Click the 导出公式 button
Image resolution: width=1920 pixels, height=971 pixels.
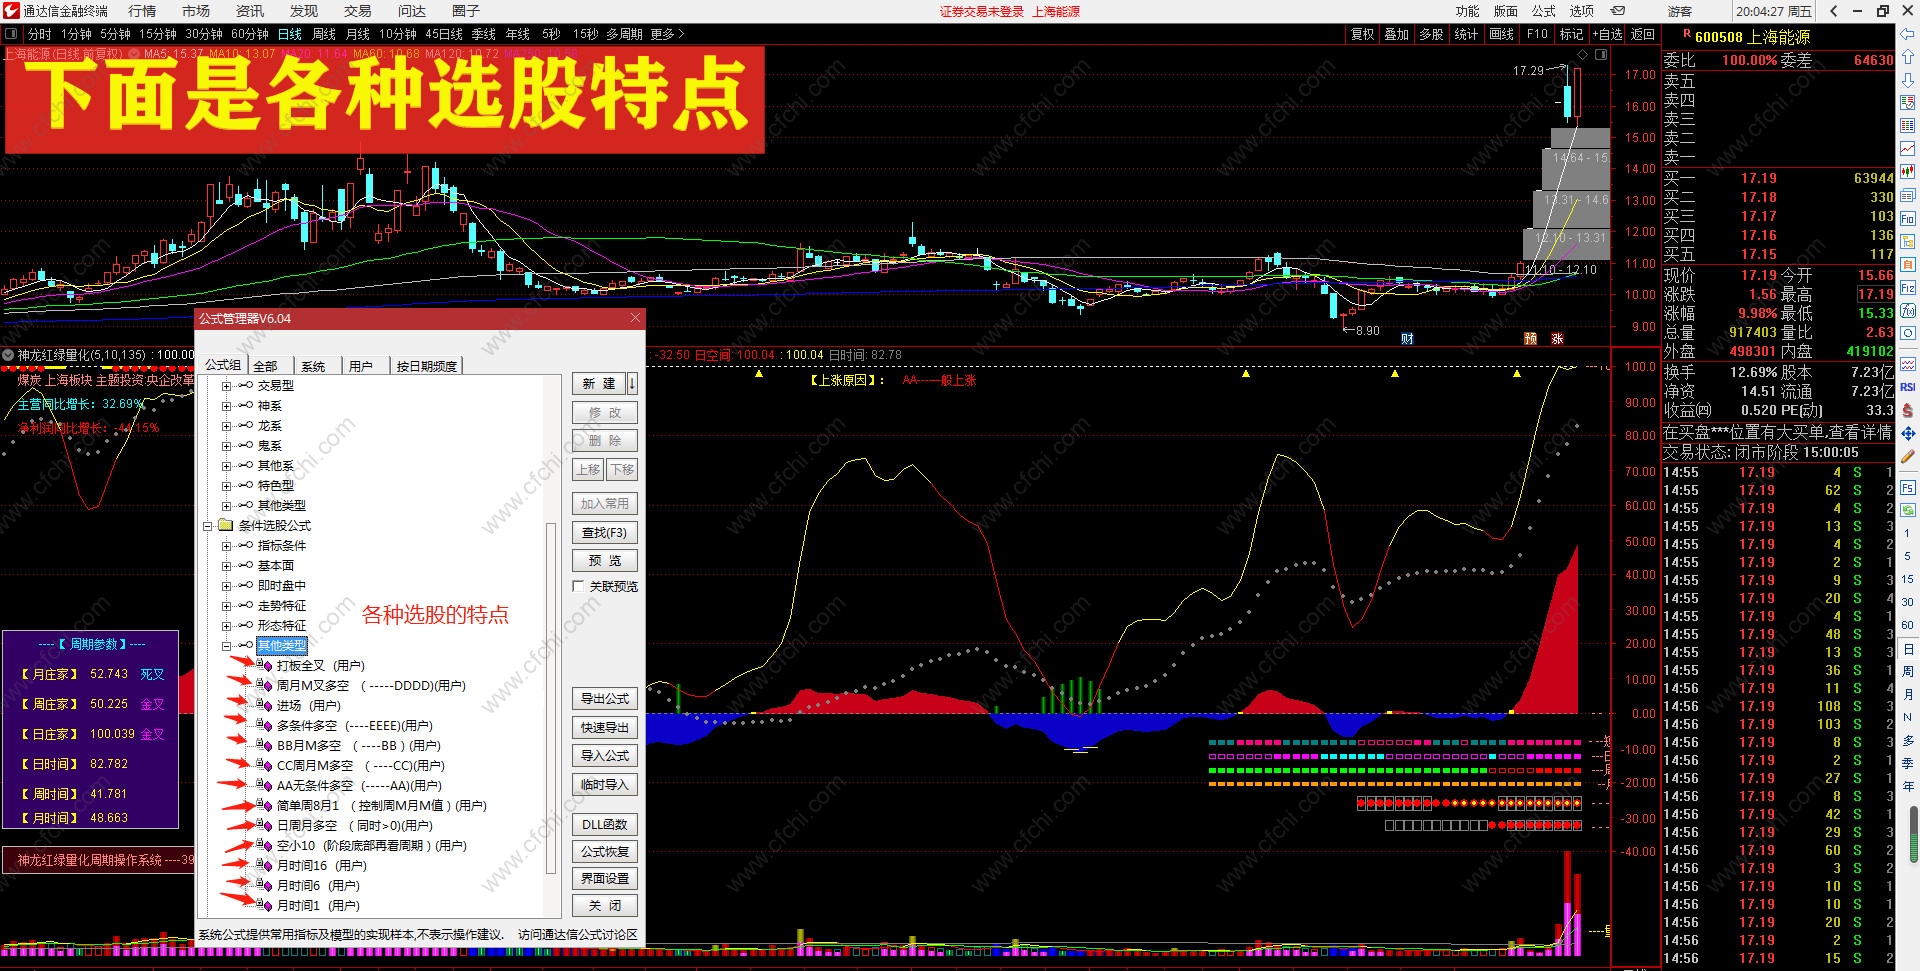(604, 699)
